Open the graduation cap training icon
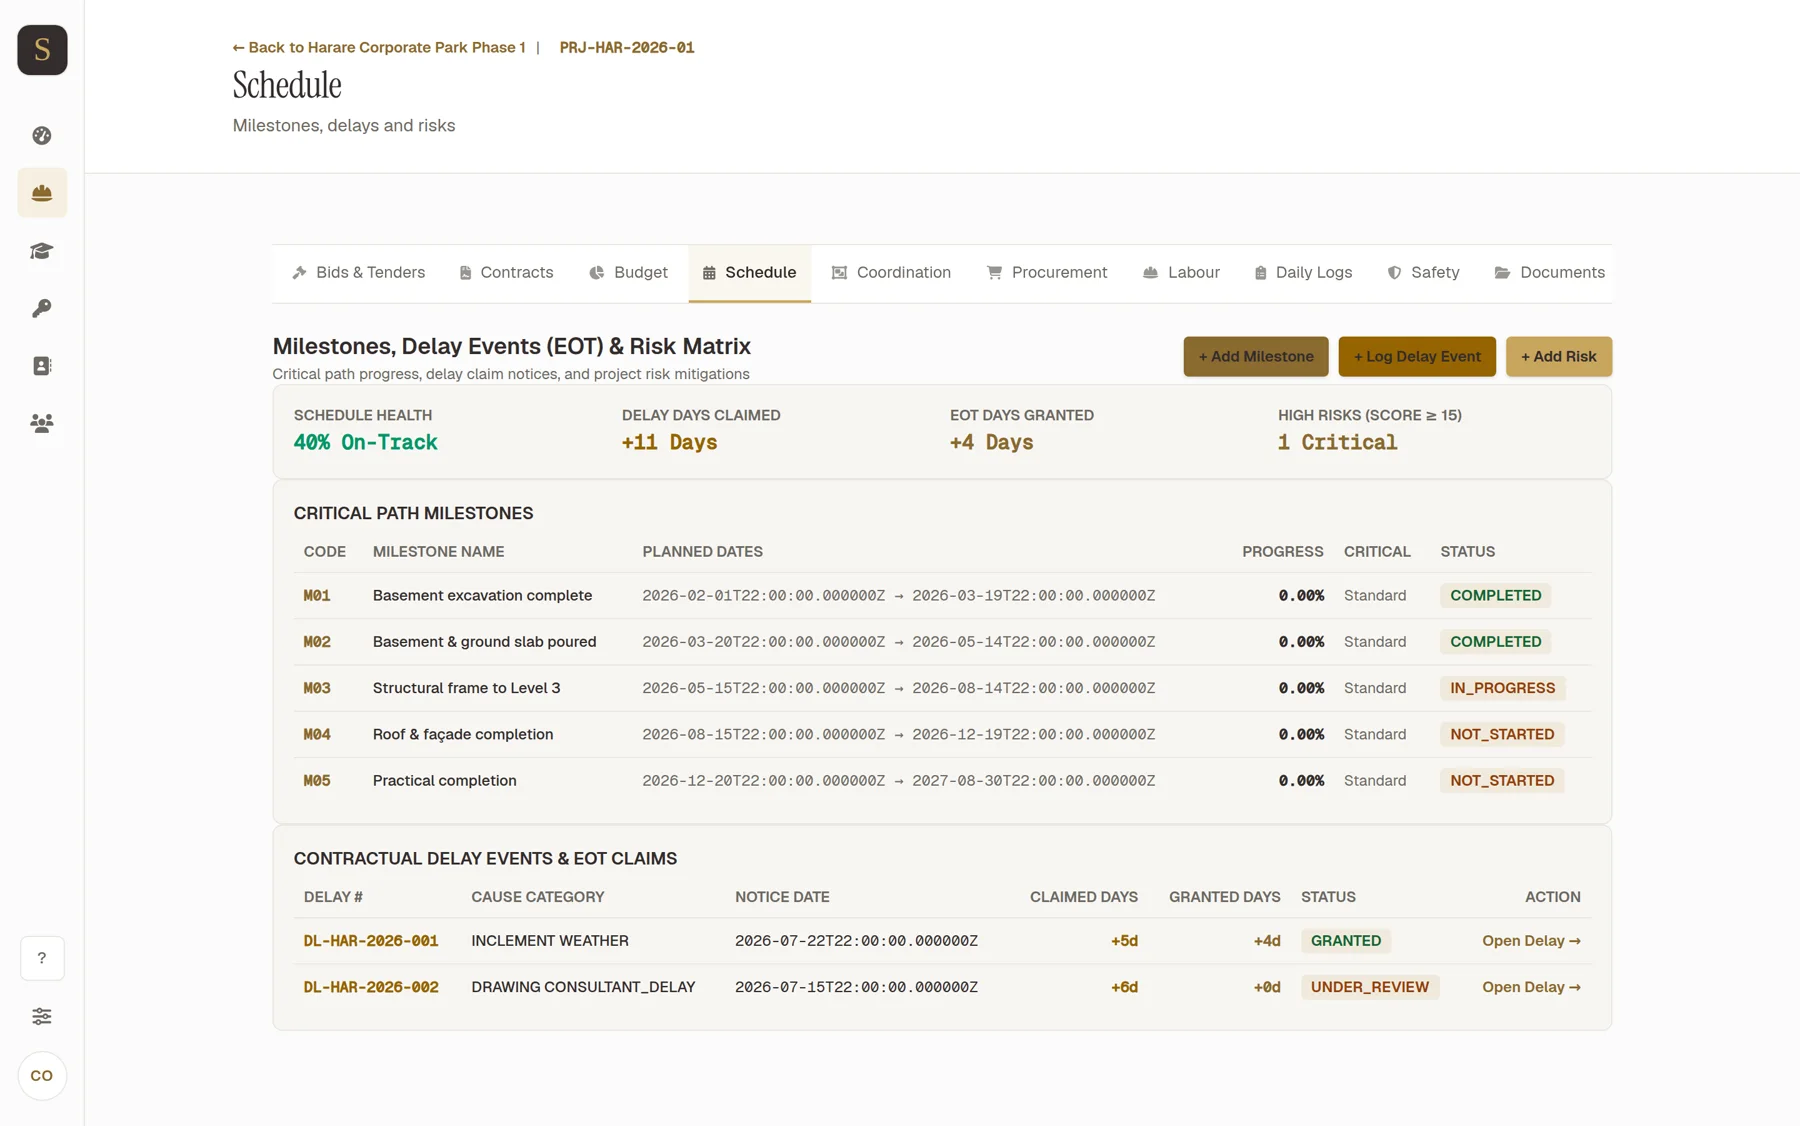Image resolution: width=1800 pixels, height=1126 pixels. 42,251
